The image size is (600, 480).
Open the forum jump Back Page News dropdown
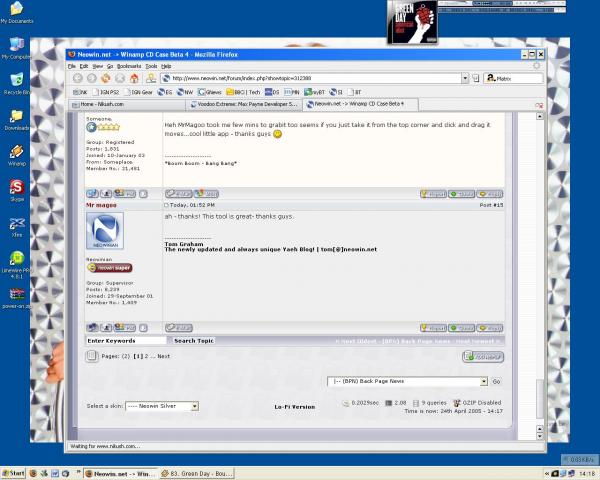pos(408,382)
